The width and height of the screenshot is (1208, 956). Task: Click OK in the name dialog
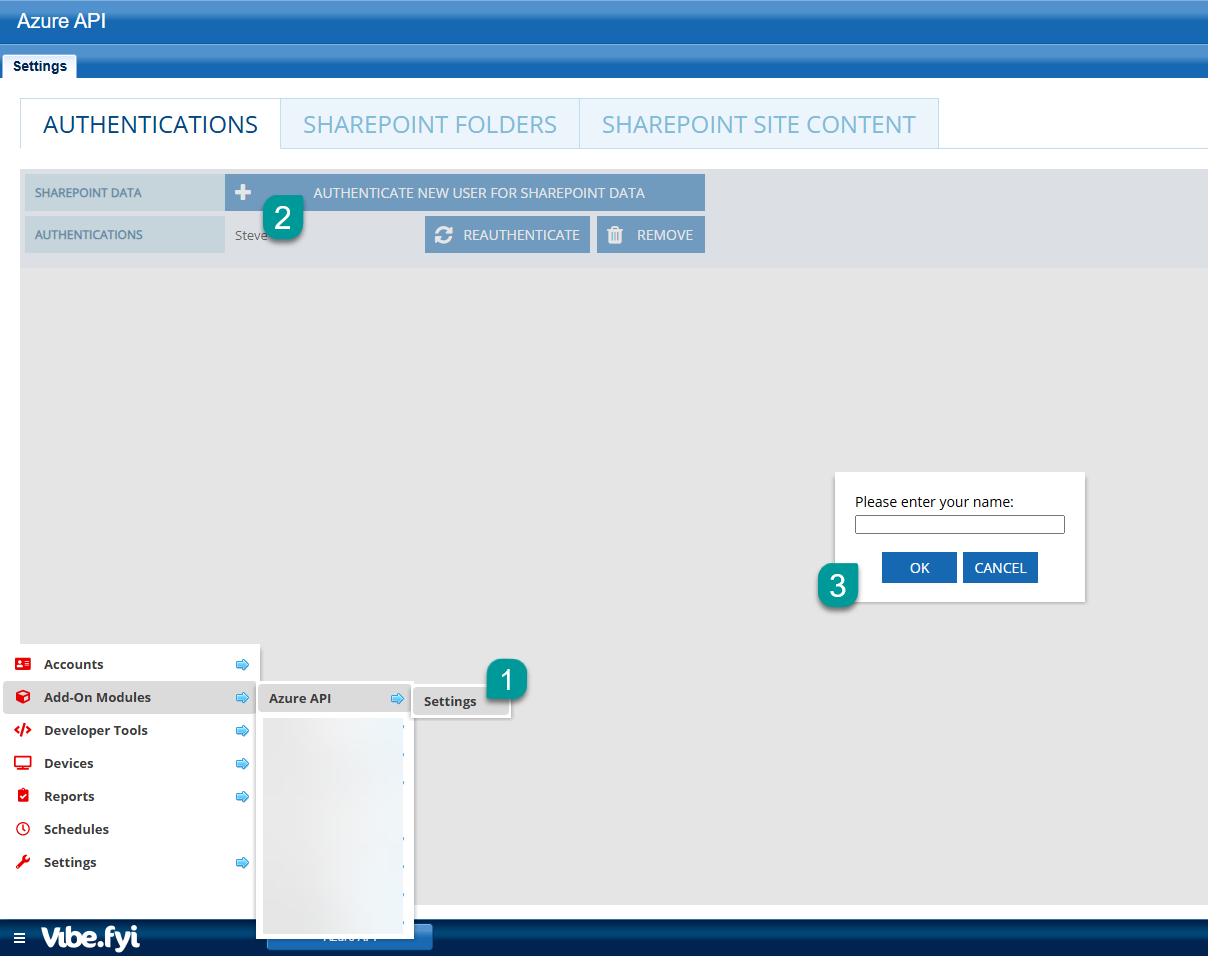[x=919, y=568]
